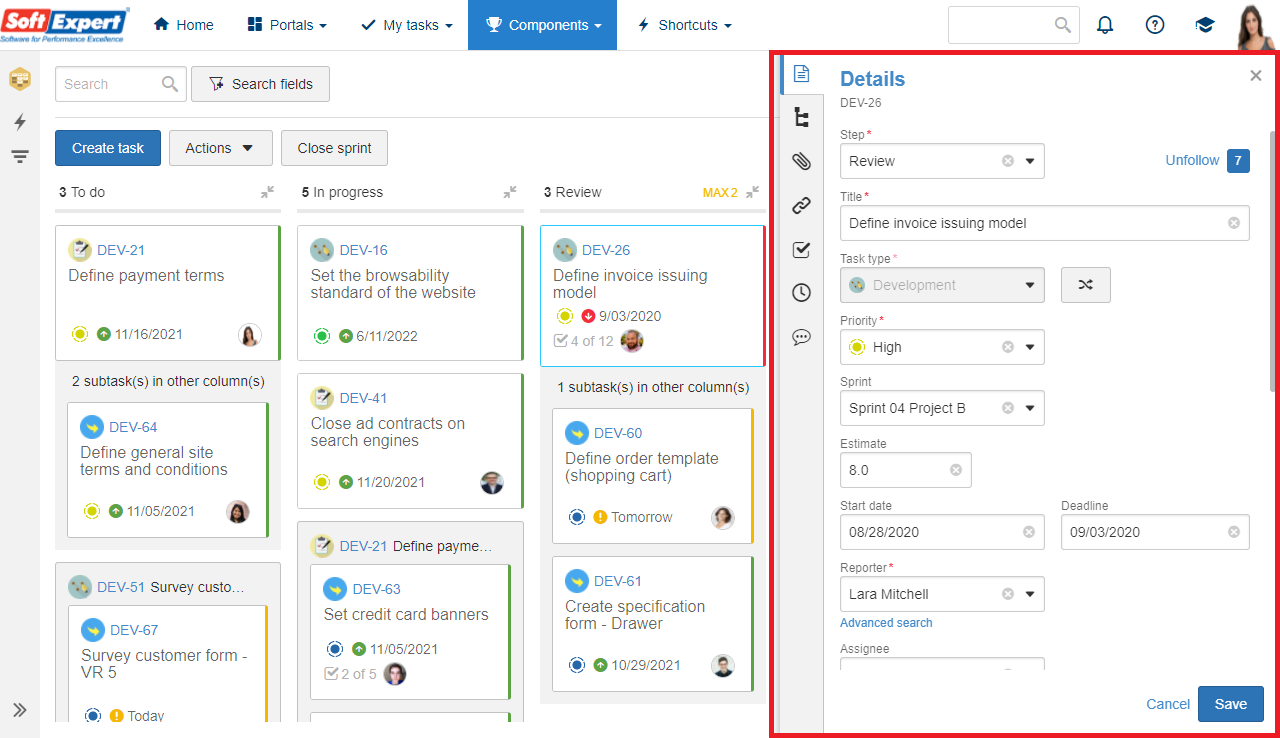The width and height of the screenshot is (1280, 738).
Task: Open the filter icon in left sidebar
Action: click(20, 156)
